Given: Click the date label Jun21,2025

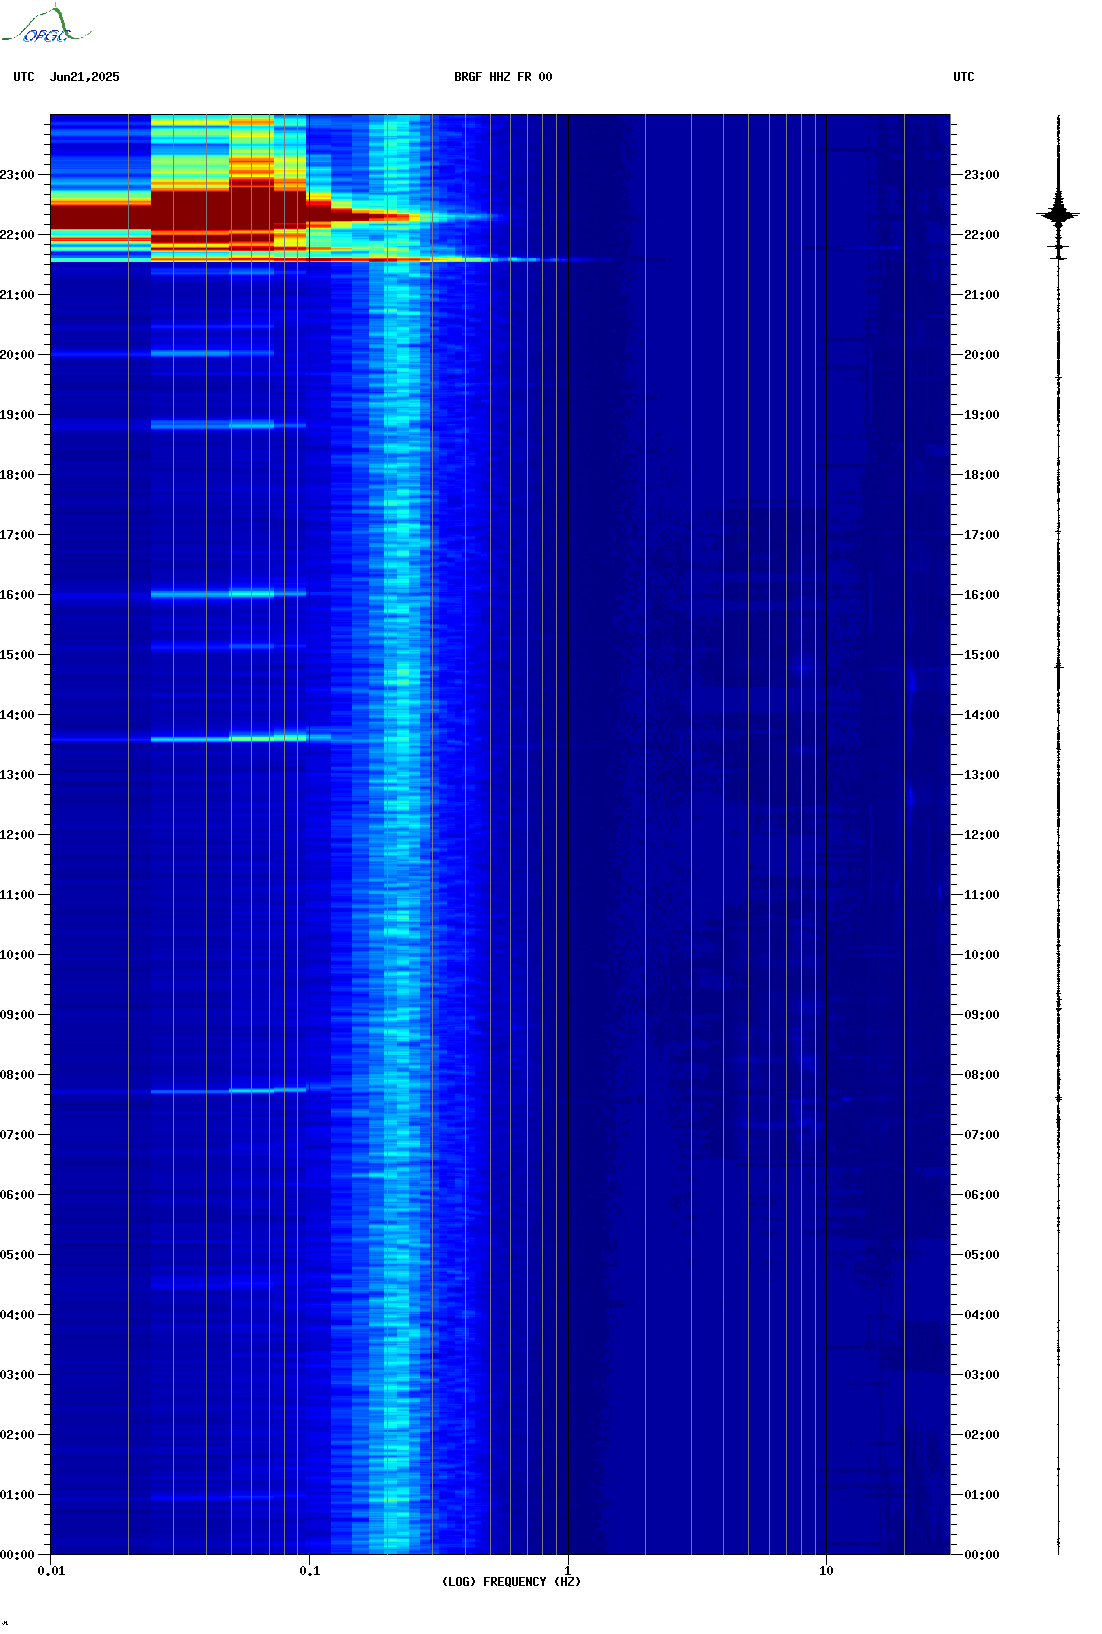Looking at the screenshot, I should point(84,77).
